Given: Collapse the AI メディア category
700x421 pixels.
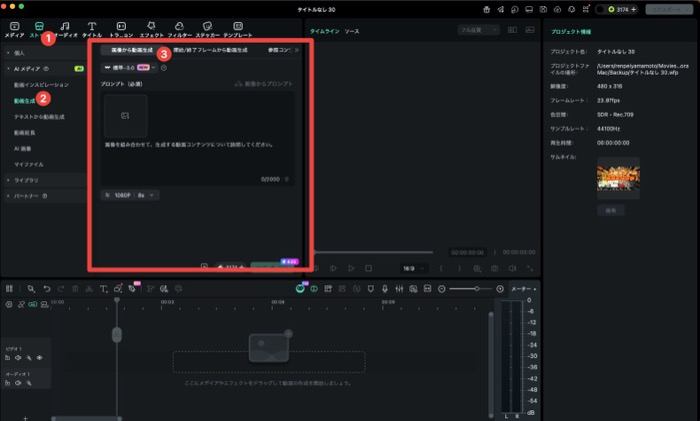Looking at the screenshot, I should point(45,69).
